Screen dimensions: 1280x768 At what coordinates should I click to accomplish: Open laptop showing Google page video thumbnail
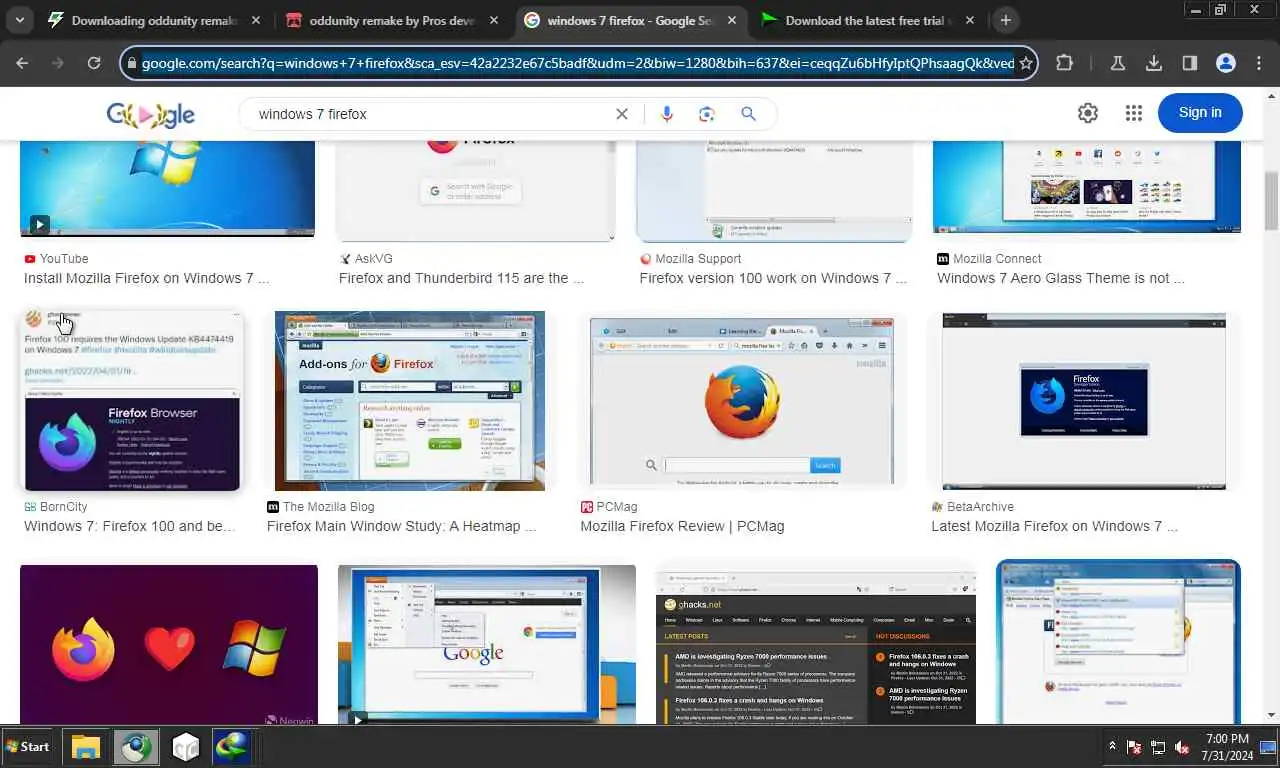pos(487,644)
